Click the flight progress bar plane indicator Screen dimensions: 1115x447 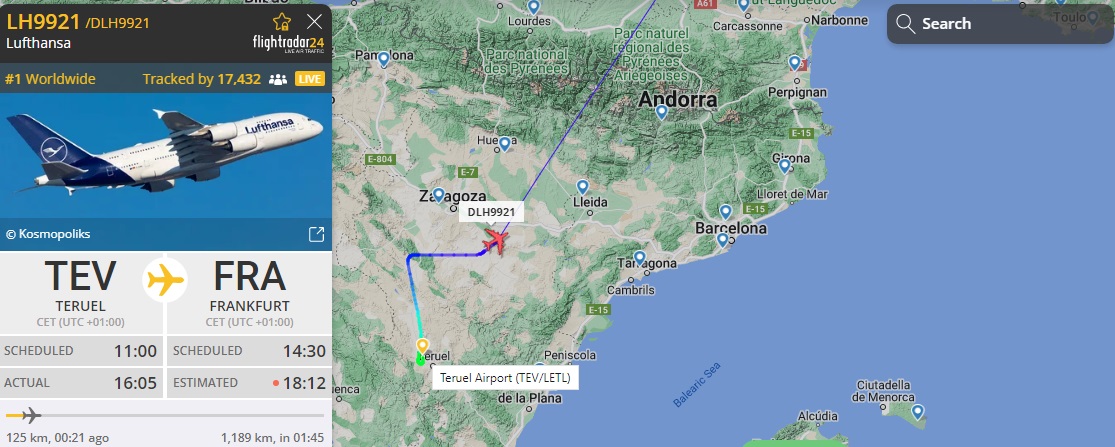point(31,416)
